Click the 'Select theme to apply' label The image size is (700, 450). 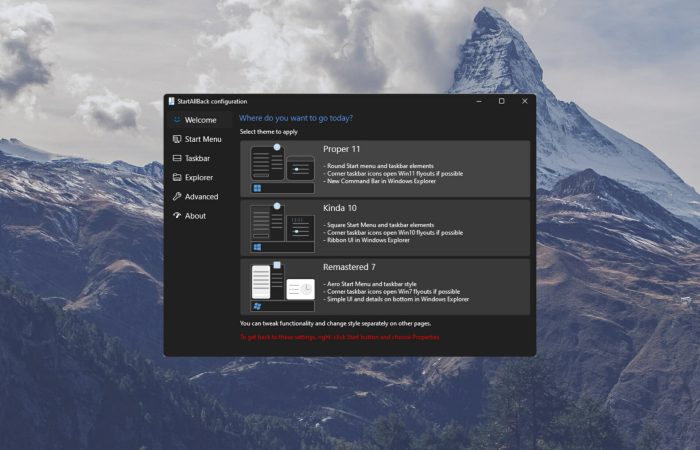(x=269, y=132)
